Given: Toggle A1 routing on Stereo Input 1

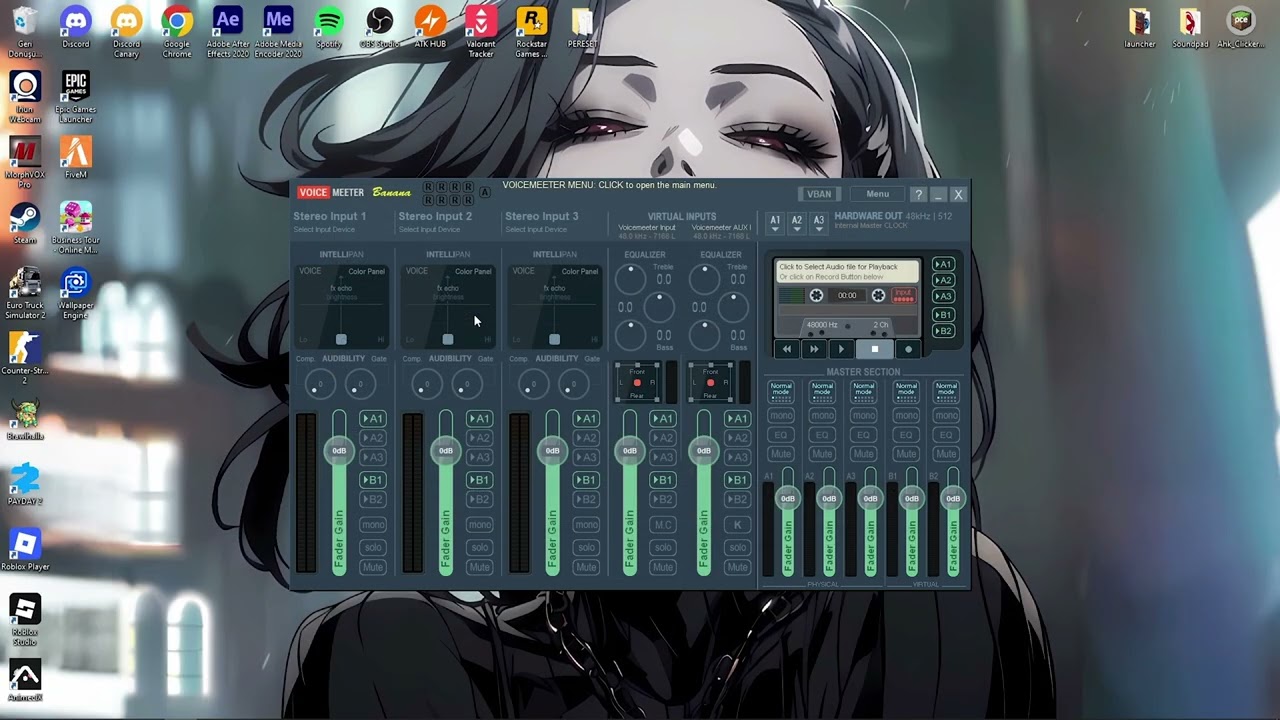Looking at the screenshot, I should (372, 419).
